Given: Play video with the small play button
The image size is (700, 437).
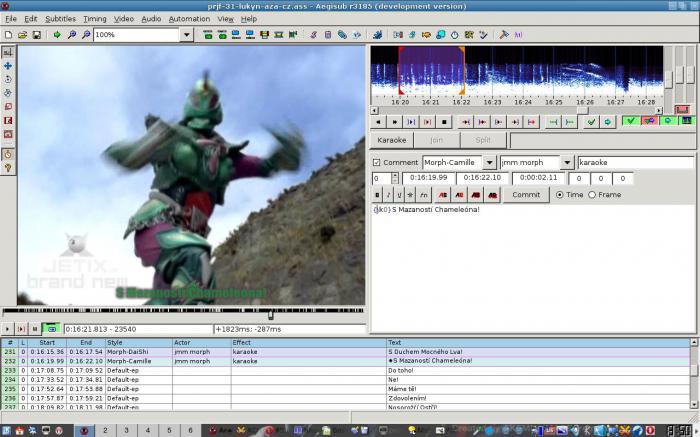Looking at the screenshot, I should click(7, 329).
